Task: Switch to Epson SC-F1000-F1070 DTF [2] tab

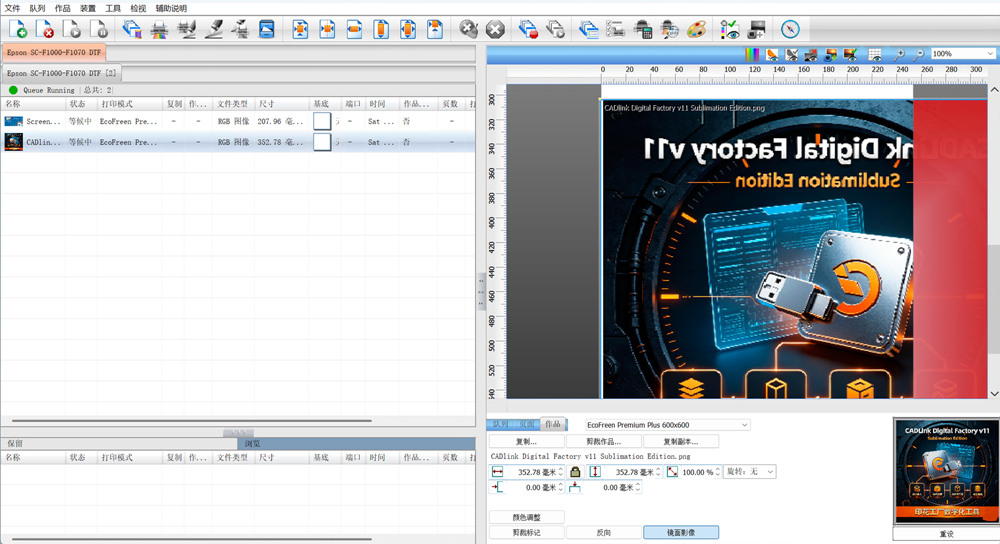Action: (61, 73)
